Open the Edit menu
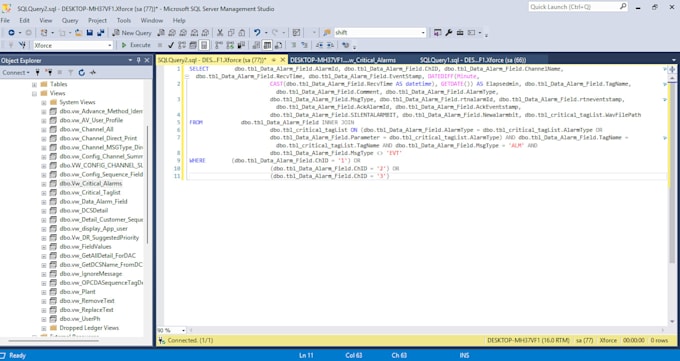The width and height of the screenshot is (680, 361). [x=24, y=20]
